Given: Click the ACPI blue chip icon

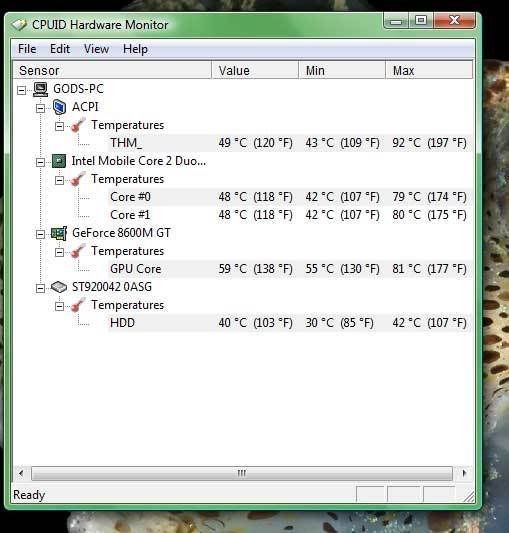Looking at the screenshot, I should (x=59, y=107).
